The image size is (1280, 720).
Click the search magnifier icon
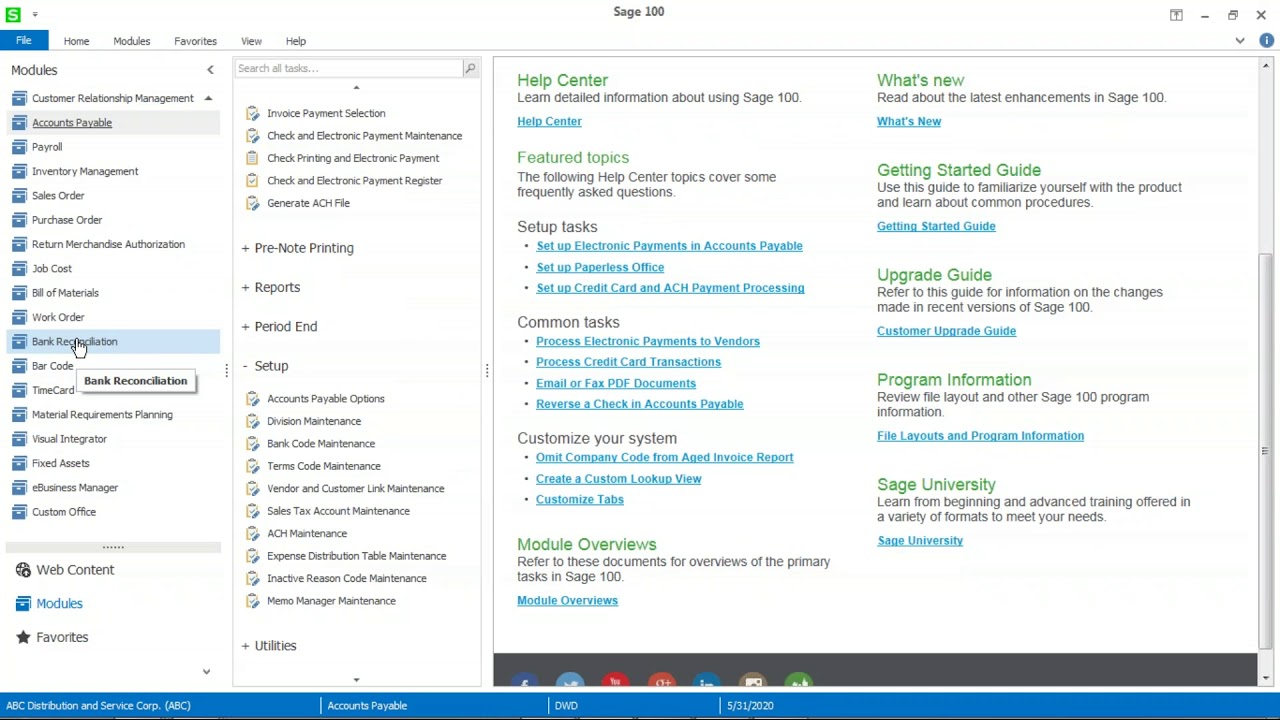point(470,68)
